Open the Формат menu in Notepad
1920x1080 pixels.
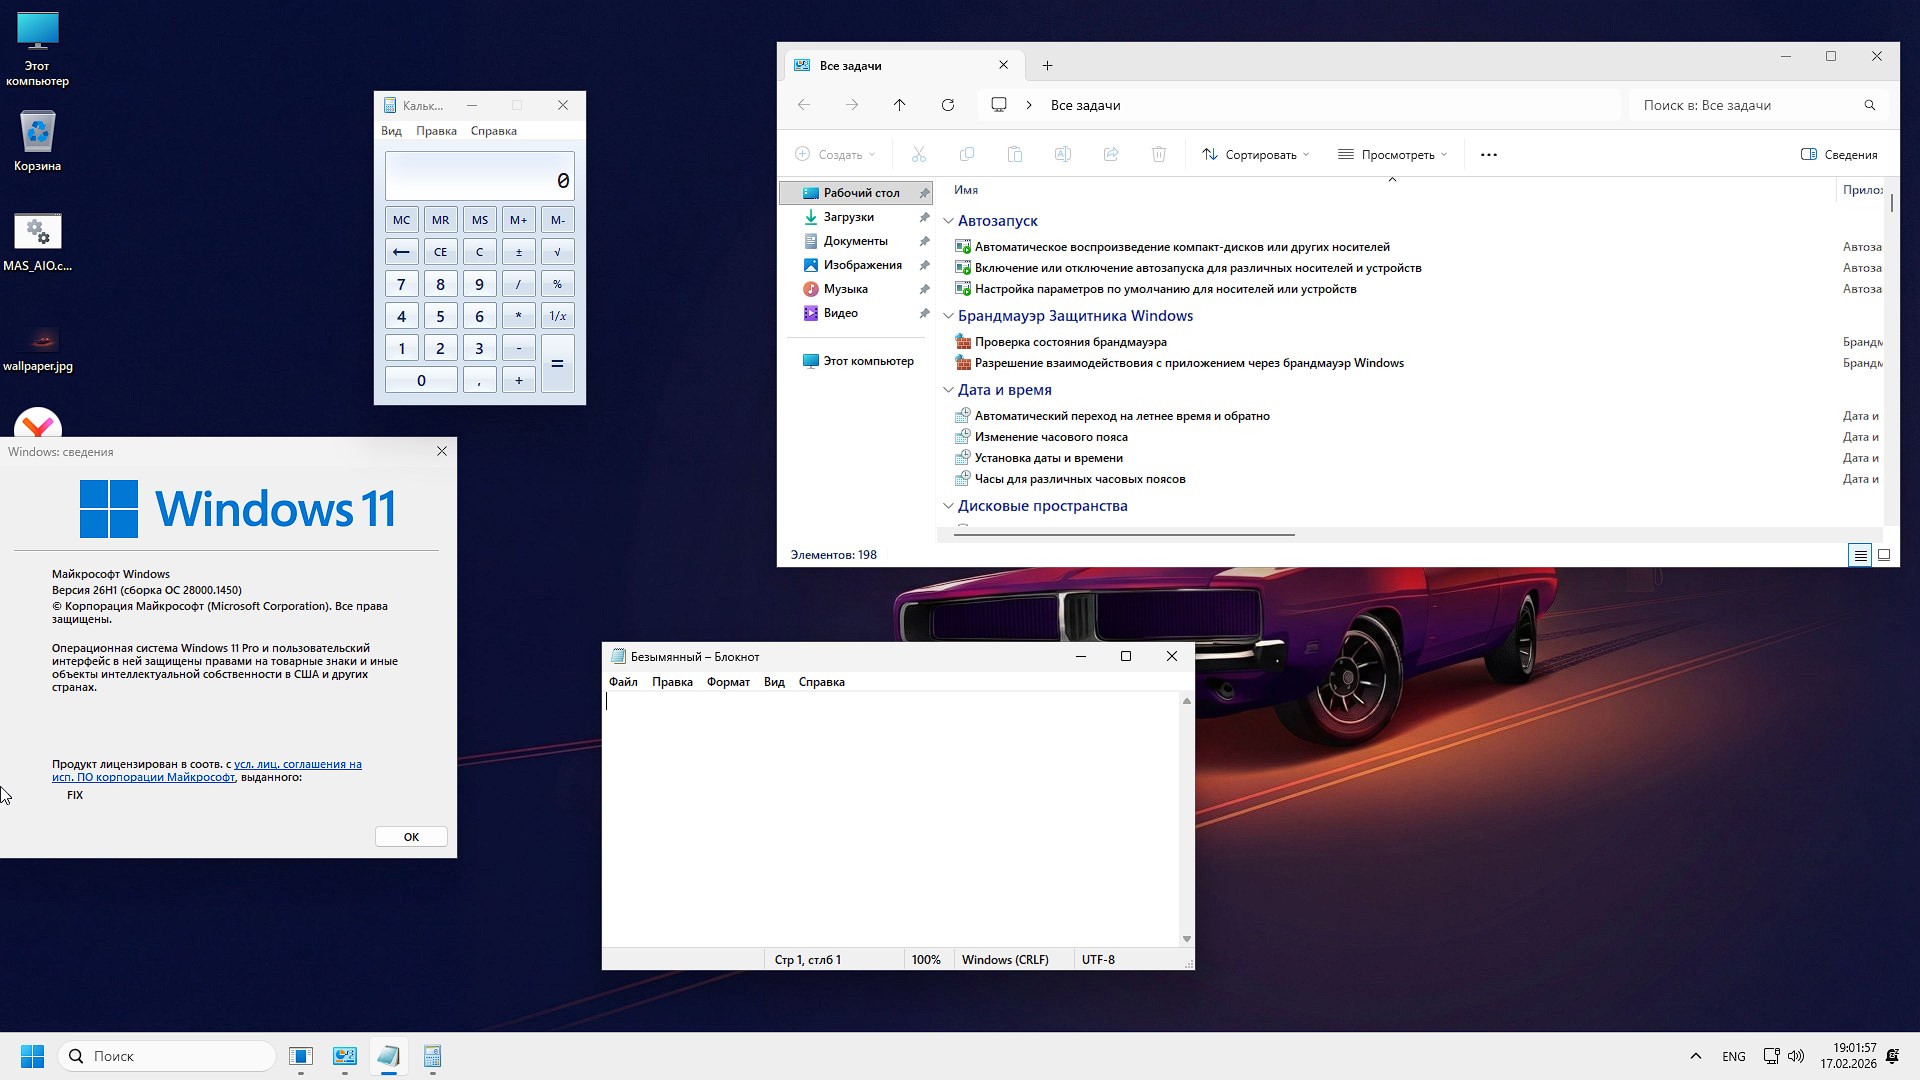point(727,681)
